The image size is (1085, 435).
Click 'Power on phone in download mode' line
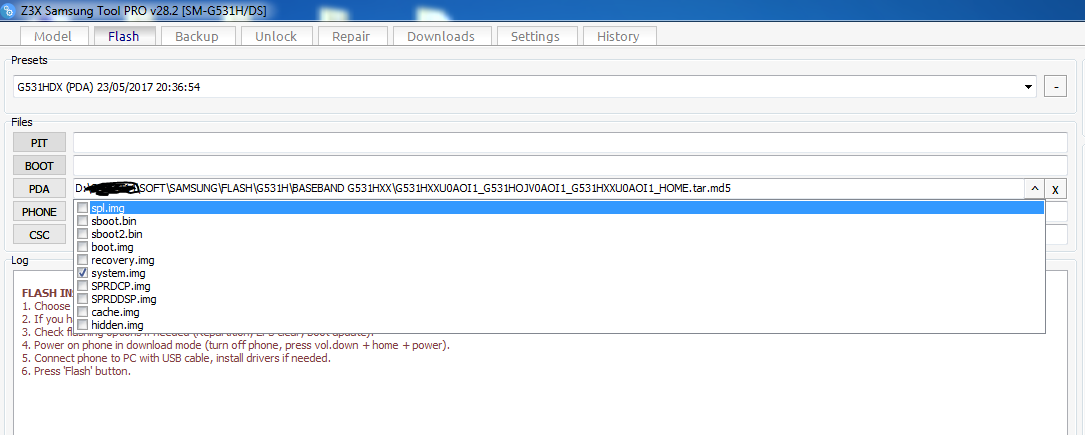click(x=236, y=345)
